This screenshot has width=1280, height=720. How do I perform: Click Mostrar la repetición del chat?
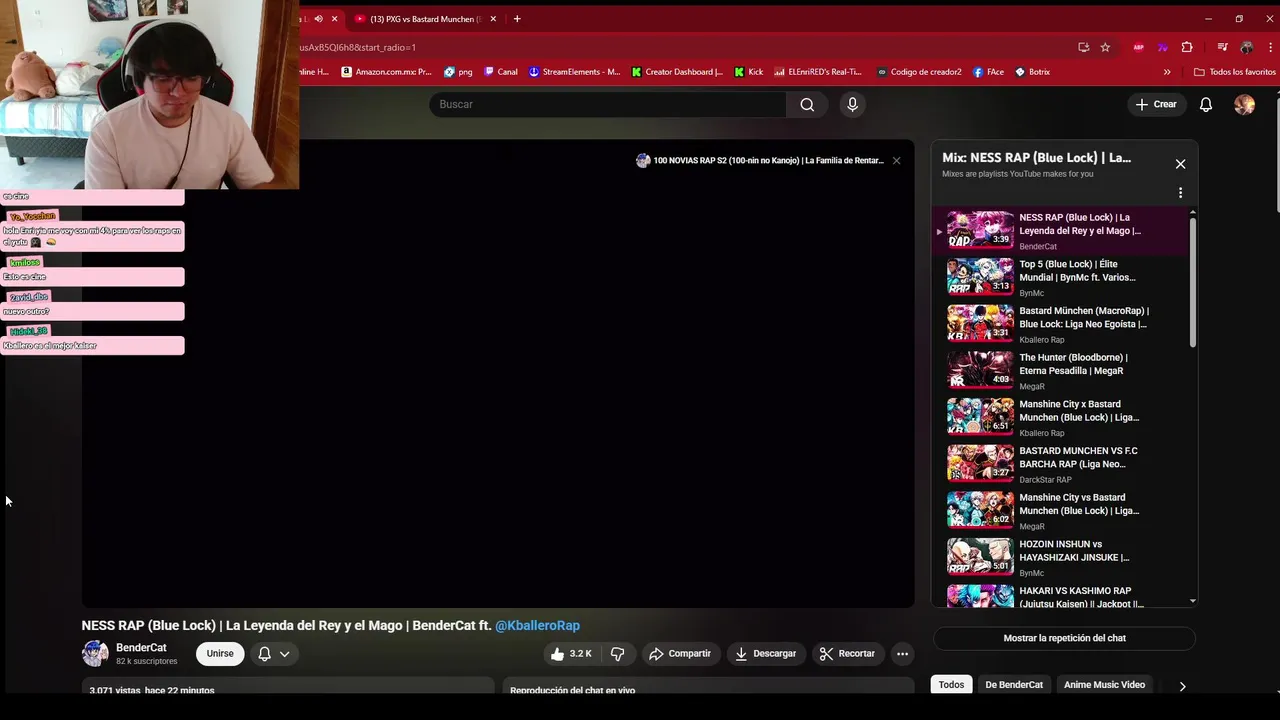pyautogui.click(x=1064, y=638)
